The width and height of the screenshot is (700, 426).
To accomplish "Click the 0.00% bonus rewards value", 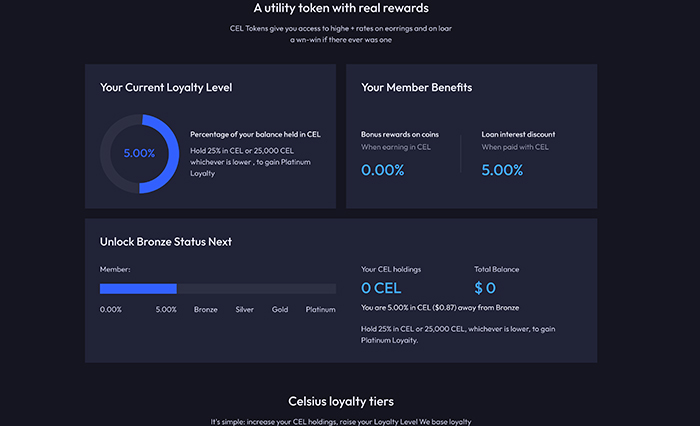I will [383, 170].
